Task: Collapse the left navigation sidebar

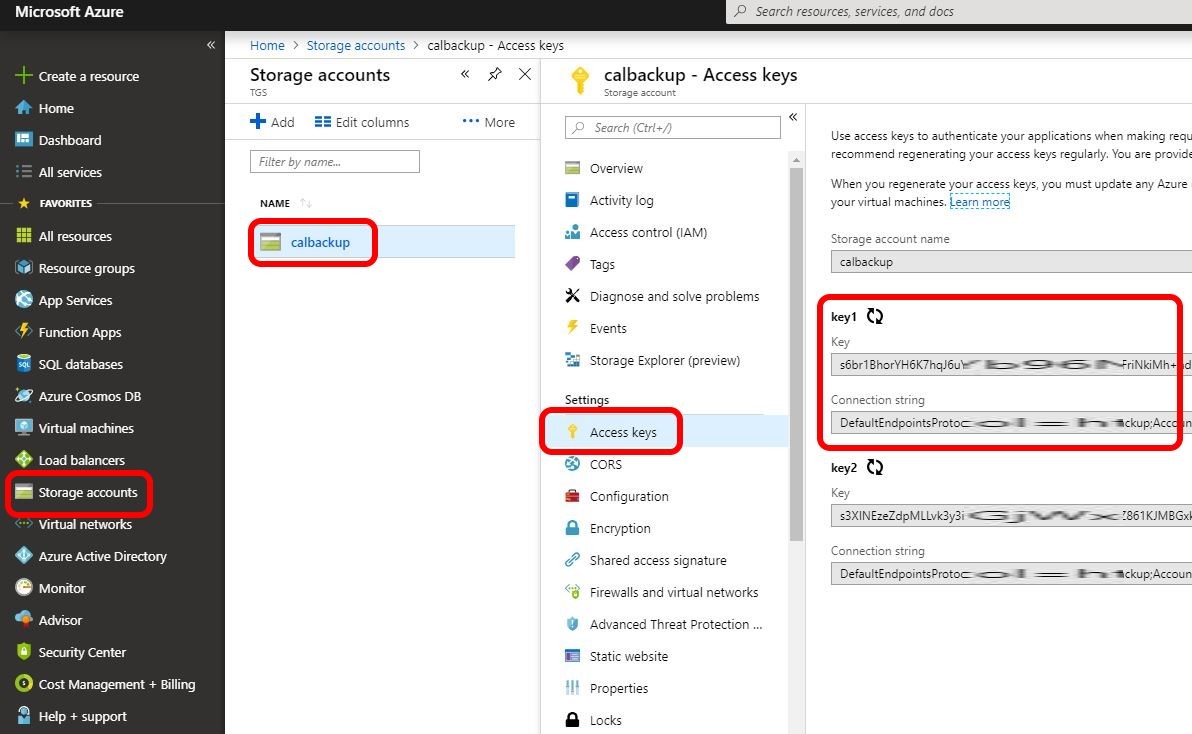Action: 211,45
